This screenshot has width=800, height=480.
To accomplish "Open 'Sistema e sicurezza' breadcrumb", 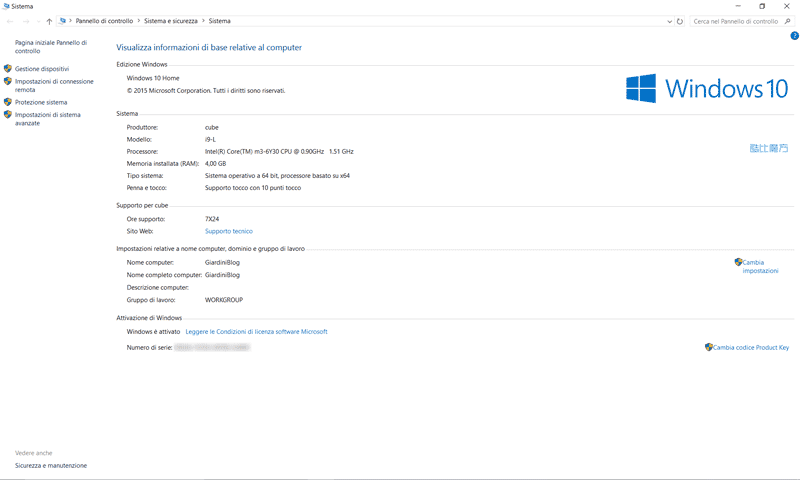I will [170, 21].
